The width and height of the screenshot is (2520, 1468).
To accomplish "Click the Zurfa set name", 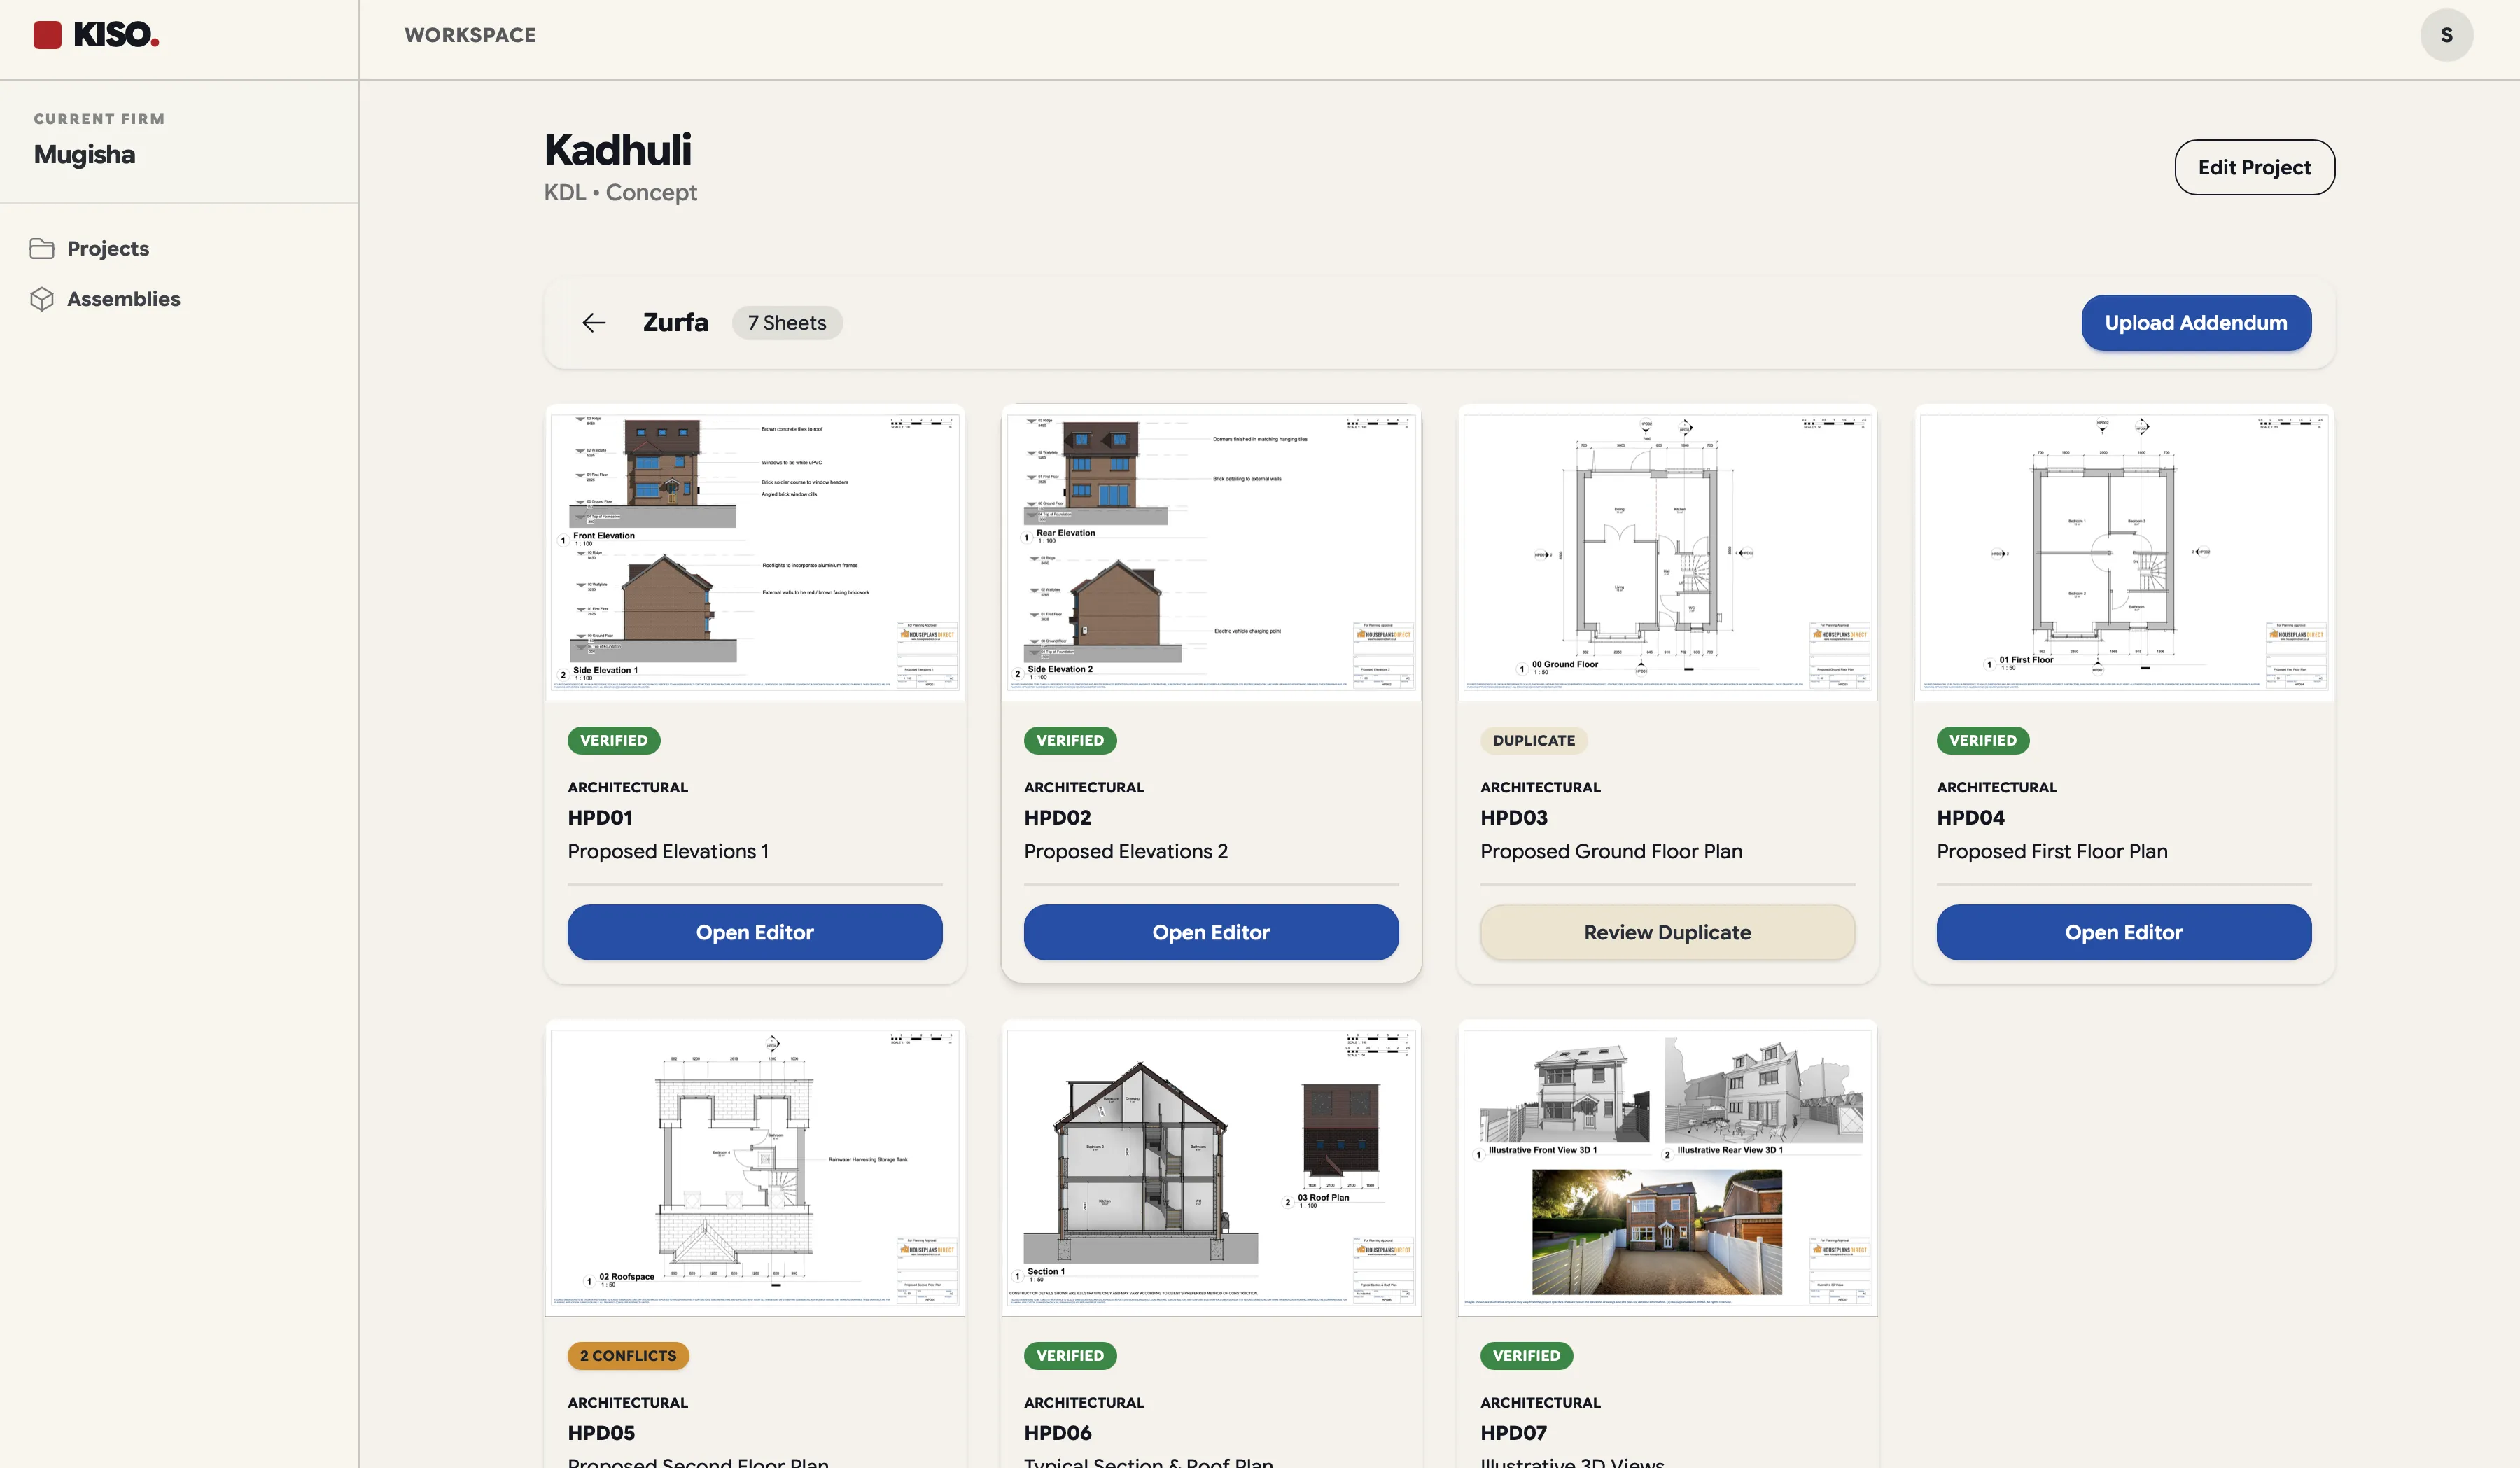I will coord(675,323).
